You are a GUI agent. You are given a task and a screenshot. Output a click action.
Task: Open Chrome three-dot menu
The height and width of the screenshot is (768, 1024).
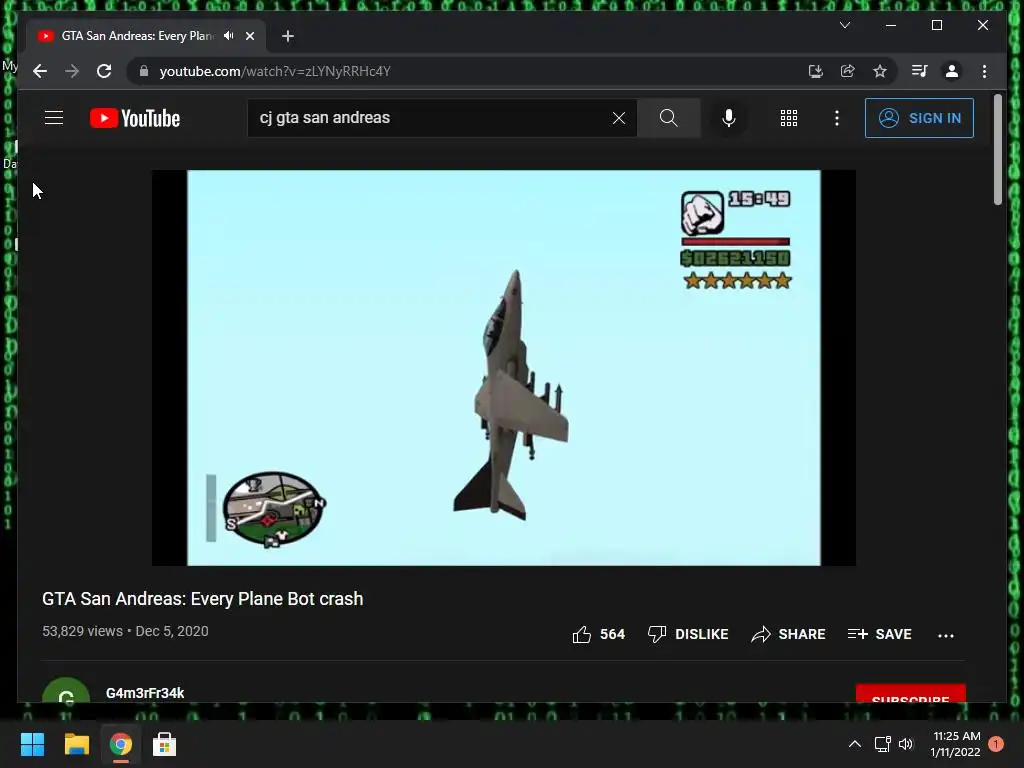(x=984, y=71)
